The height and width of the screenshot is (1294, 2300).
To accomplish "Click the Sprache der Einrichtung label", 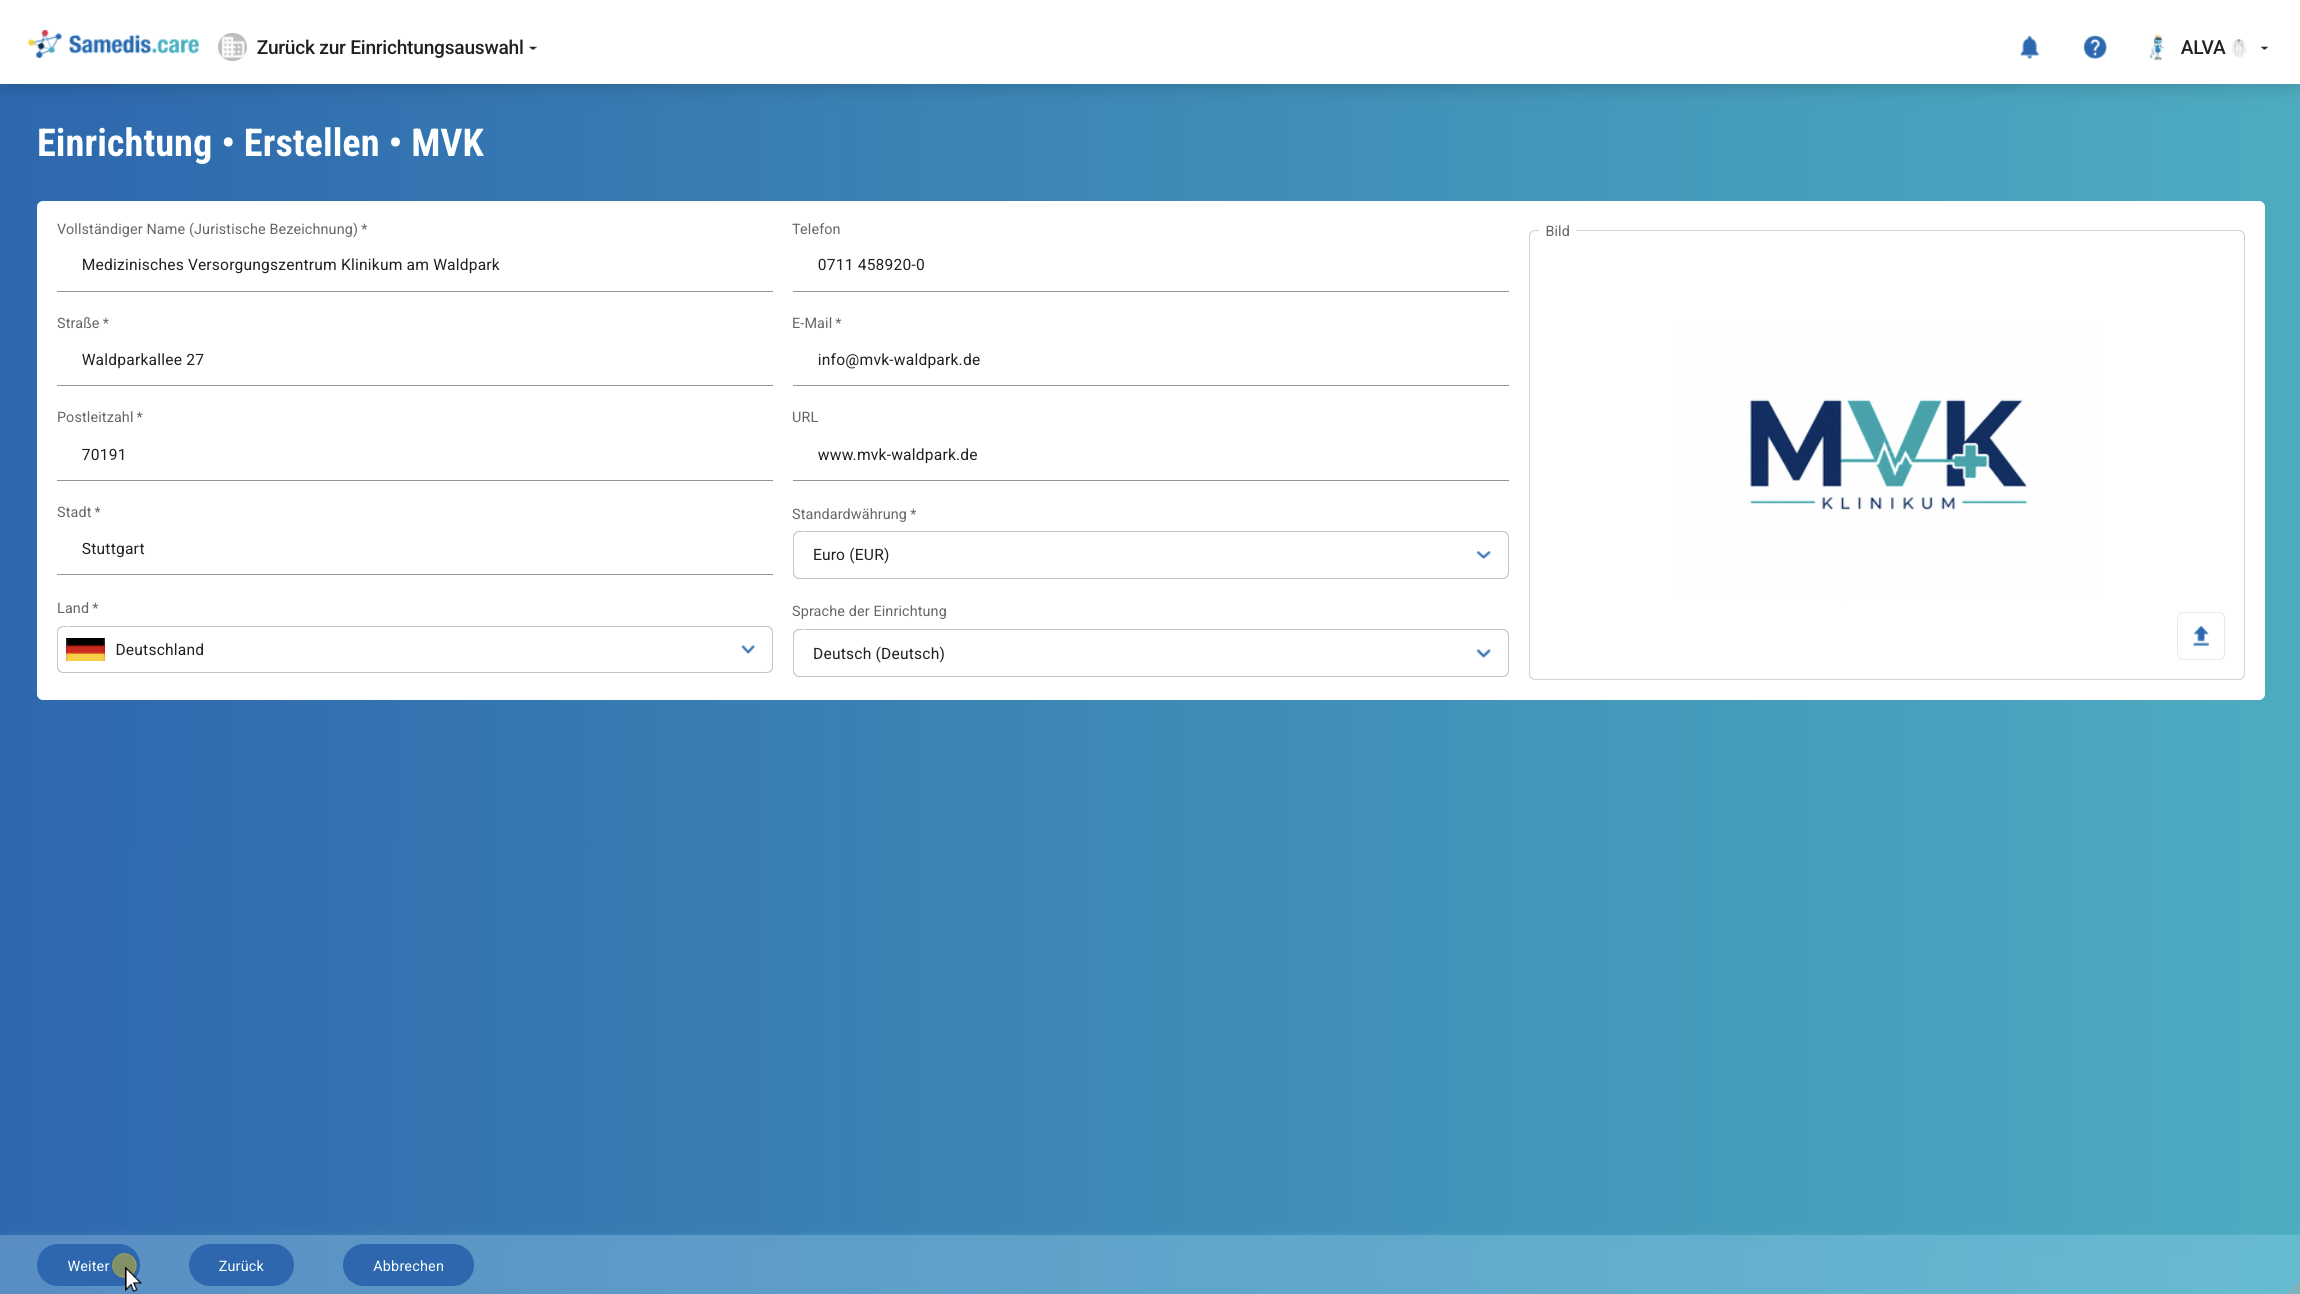I will tap(869, 611).
